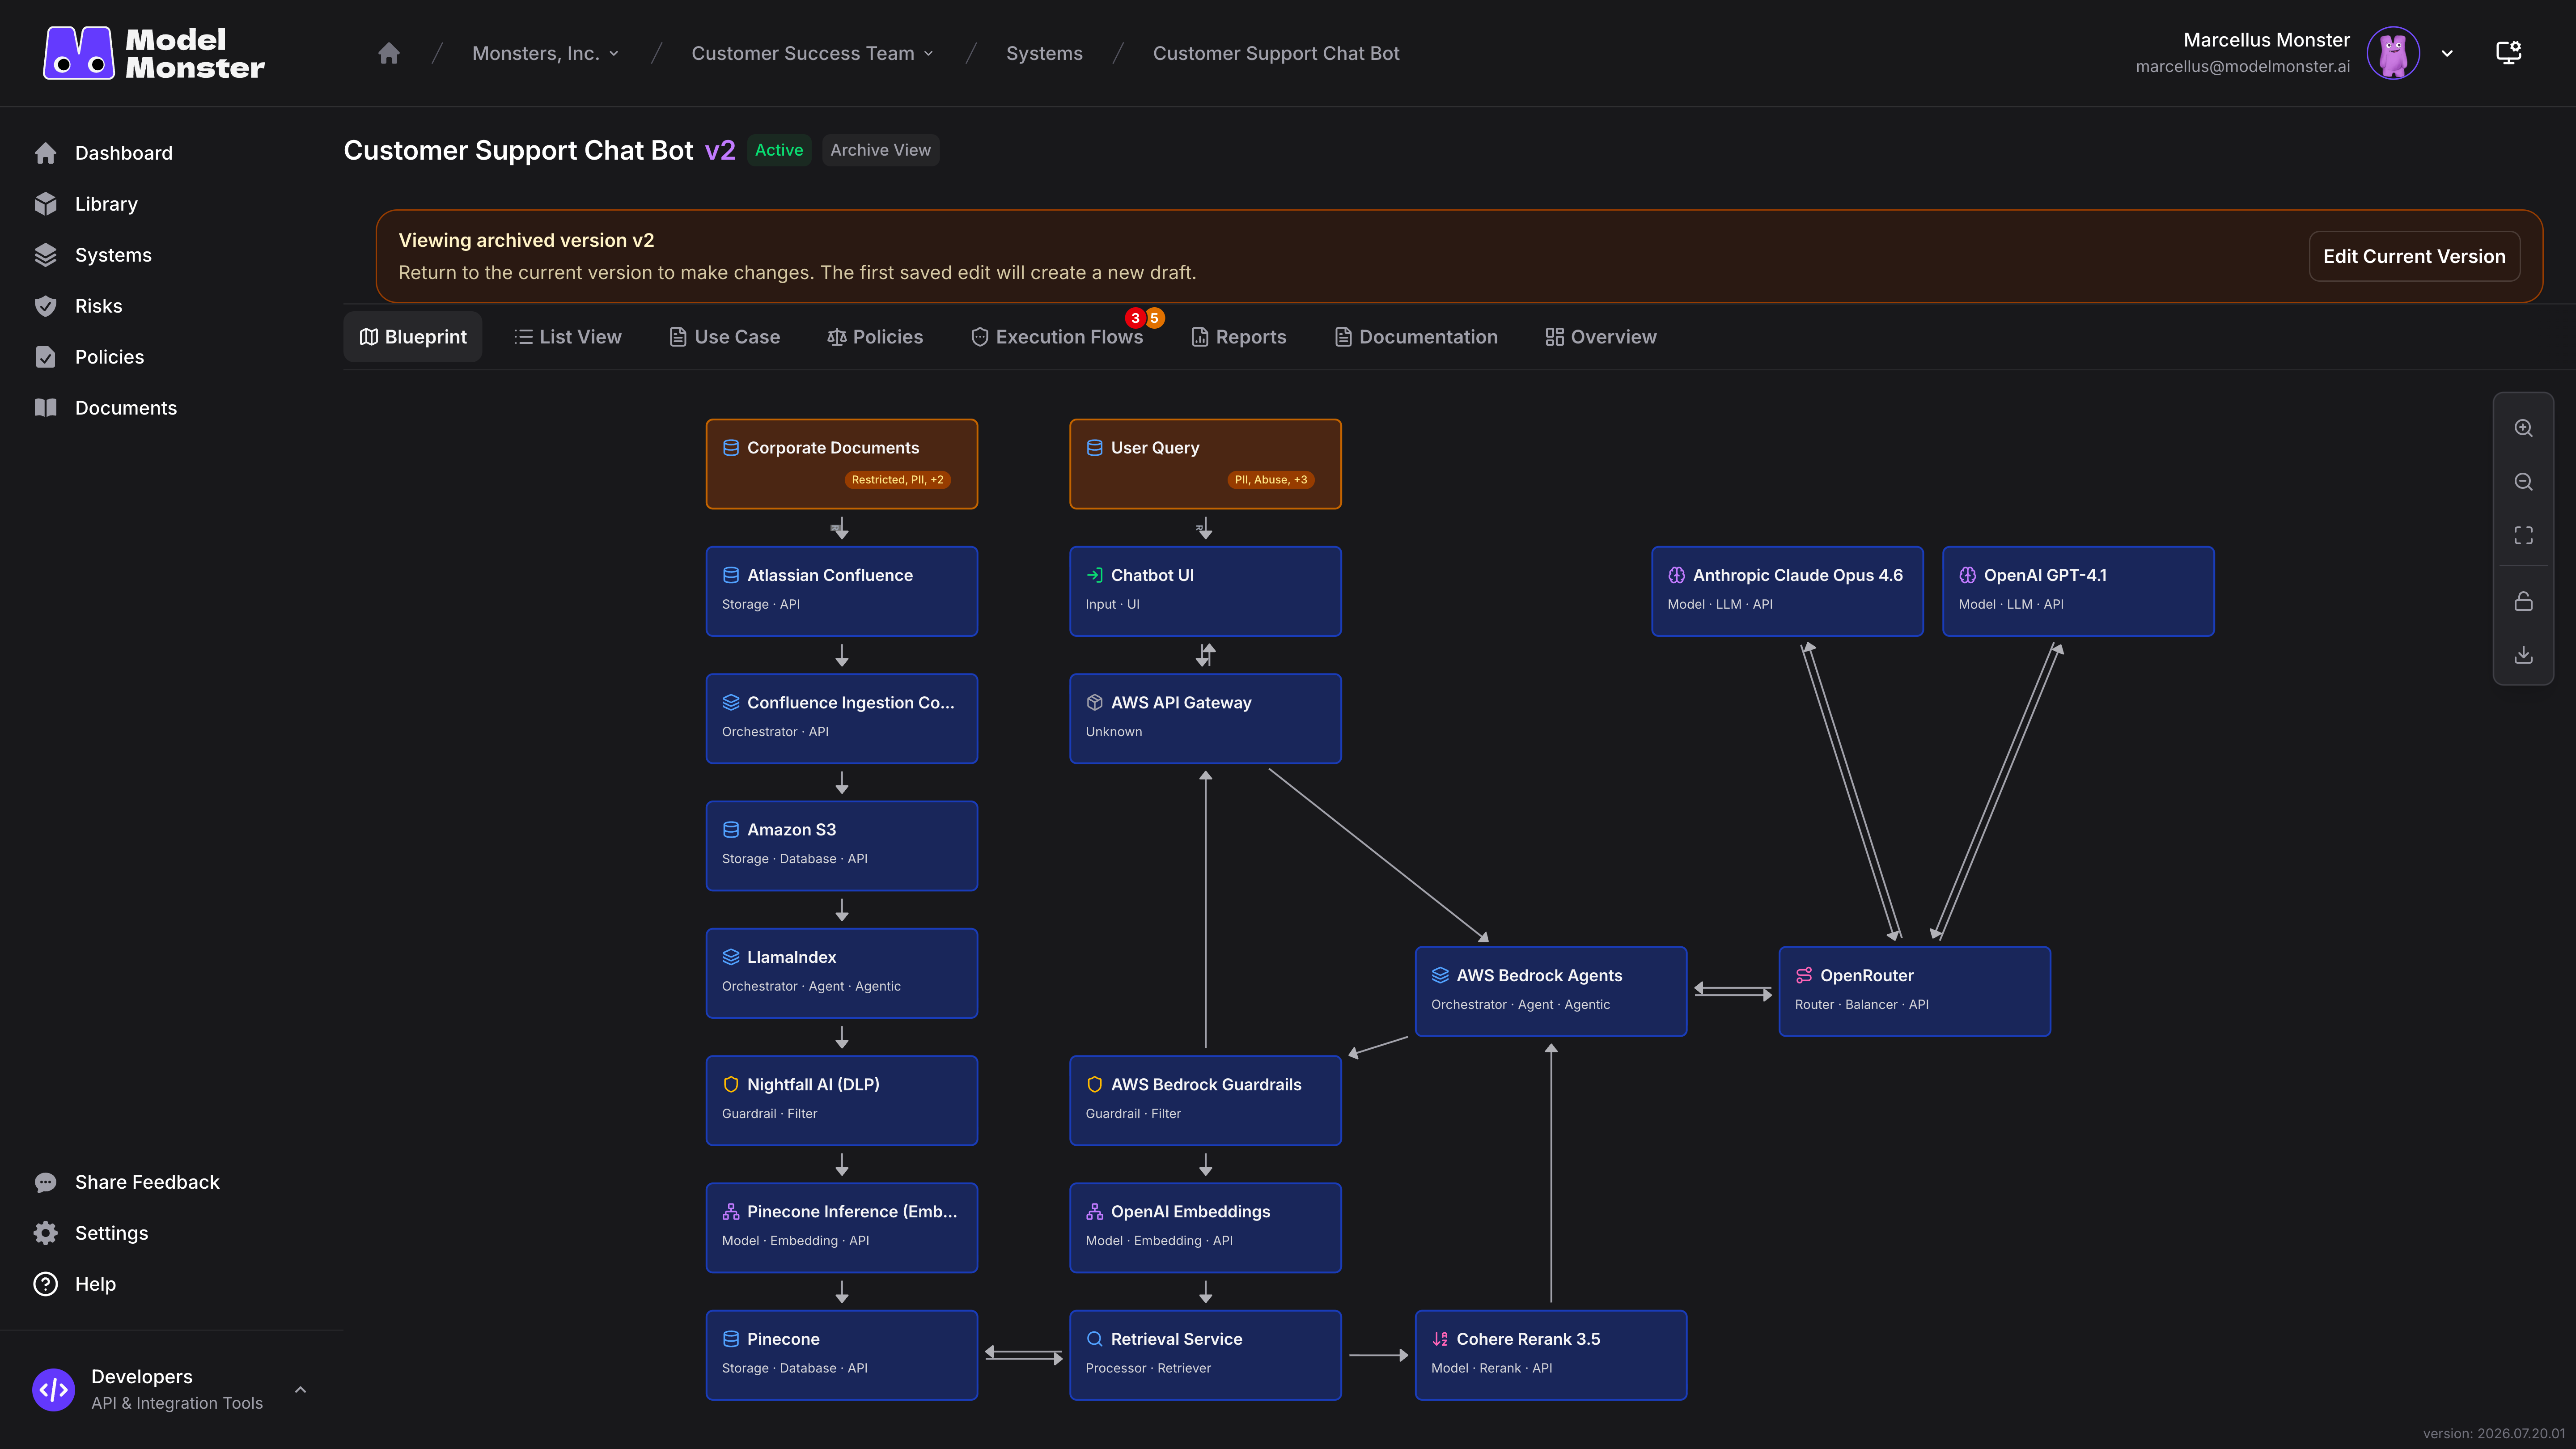This screenshot has width=2576, height=1449.
Task: Click the v2 version label
Action: (x=720, y=150)
